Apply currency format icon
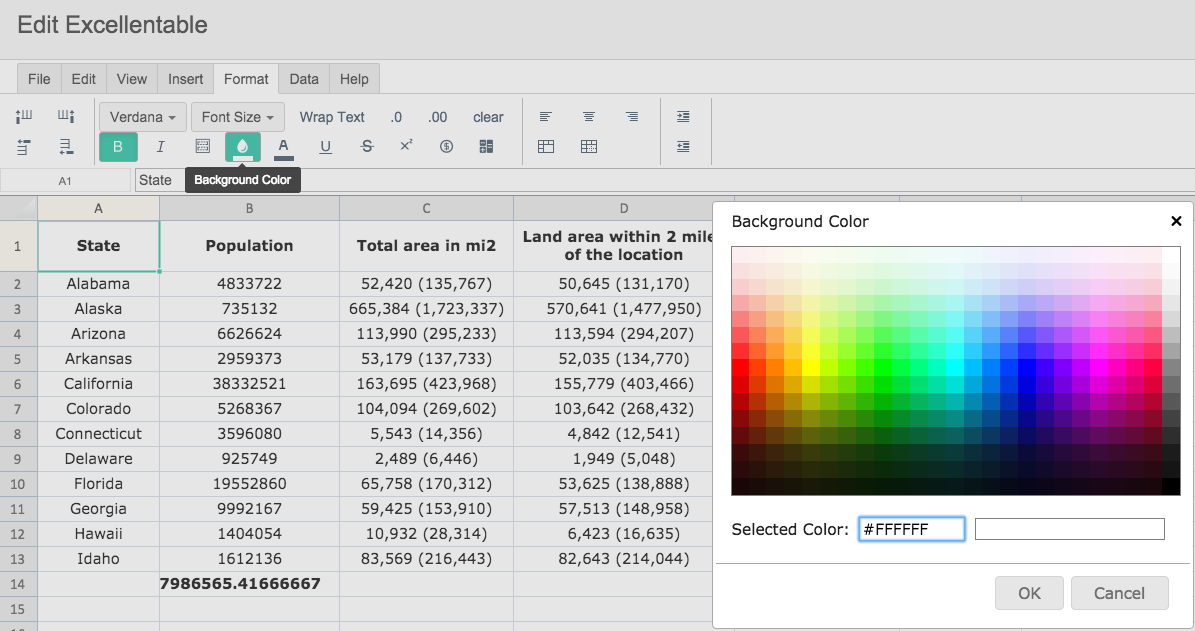 coord(447,146)
